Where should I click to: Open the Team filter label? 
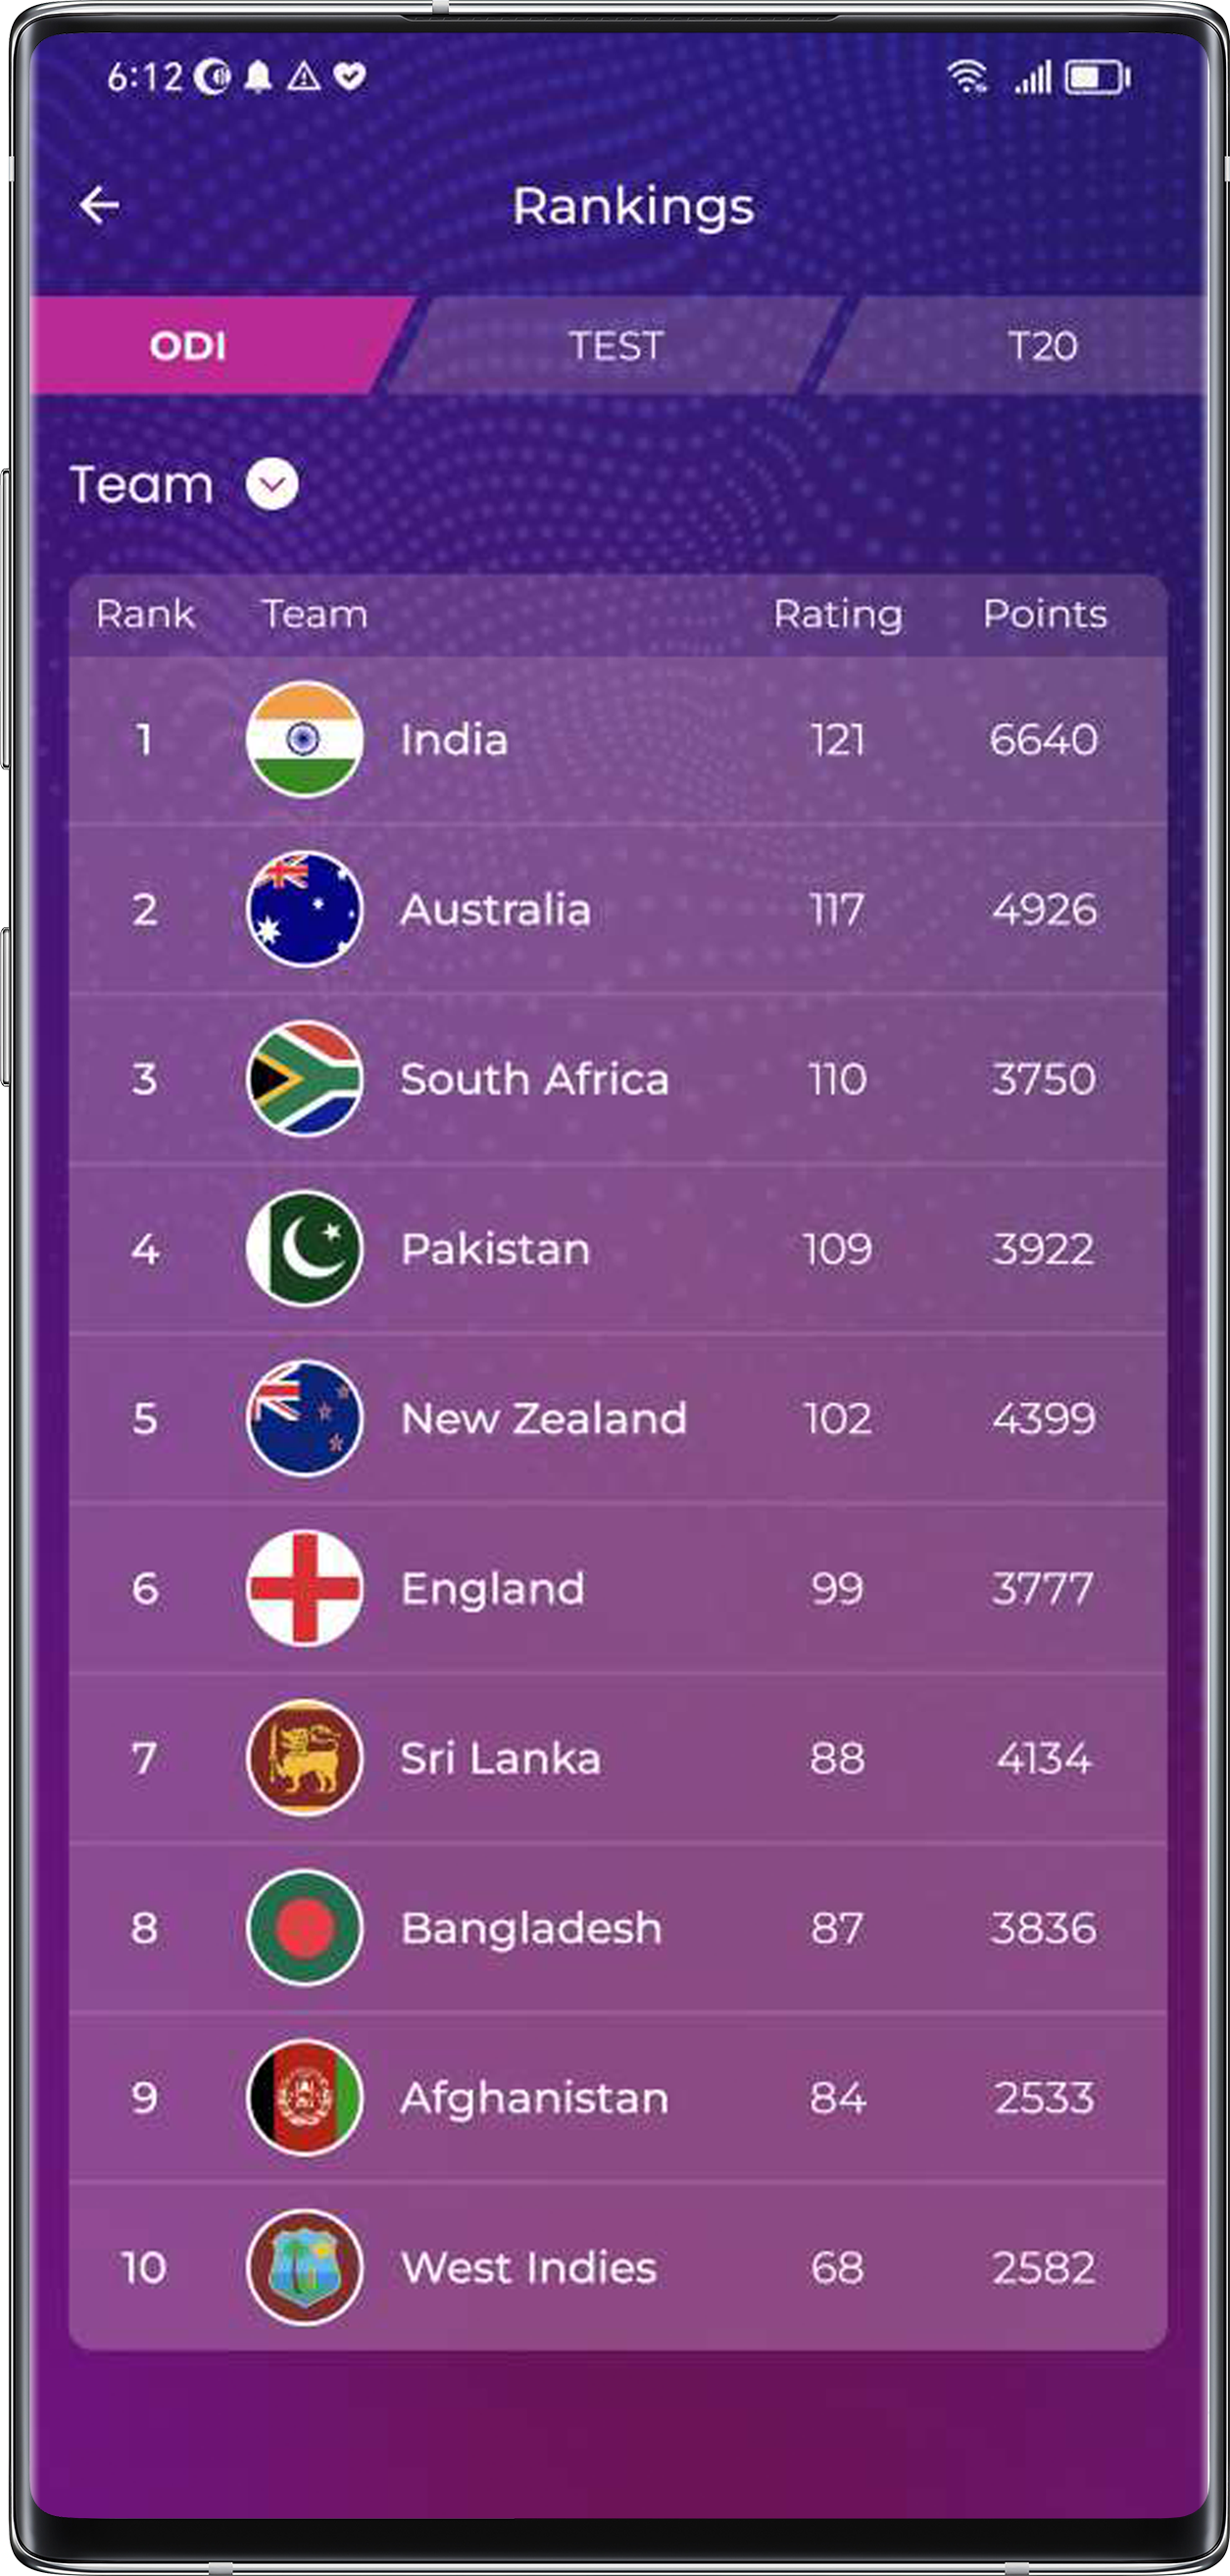pyautogui.click(x=142, y=485)
